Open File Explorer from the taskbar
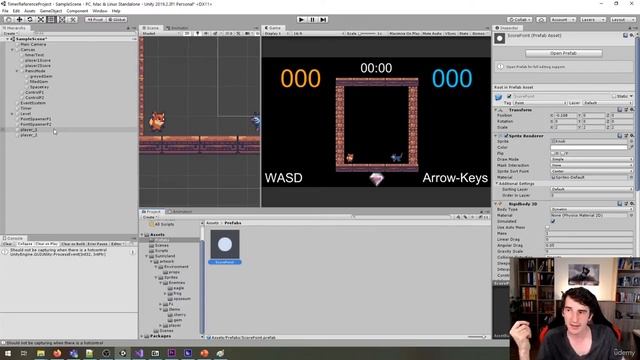This screenshot has width=640, height=360. tap(41, 353)
